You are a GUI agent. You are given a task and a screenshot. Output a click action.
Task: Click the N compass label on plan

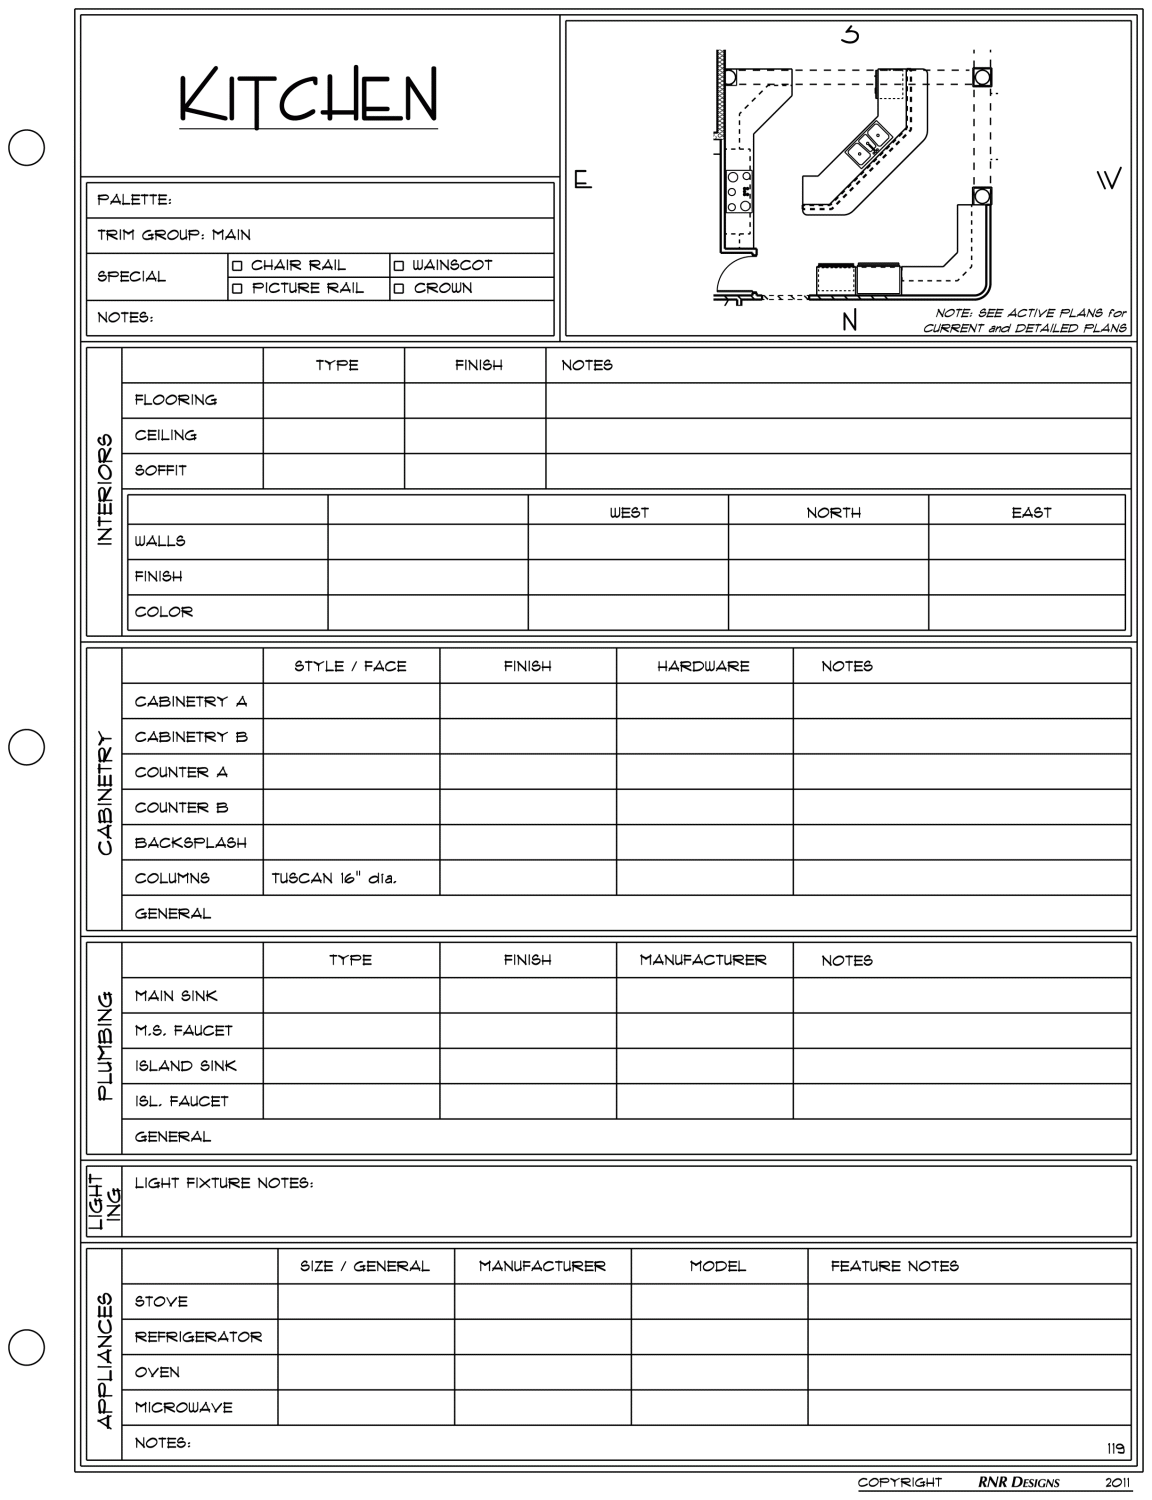[x=849, y=321]
